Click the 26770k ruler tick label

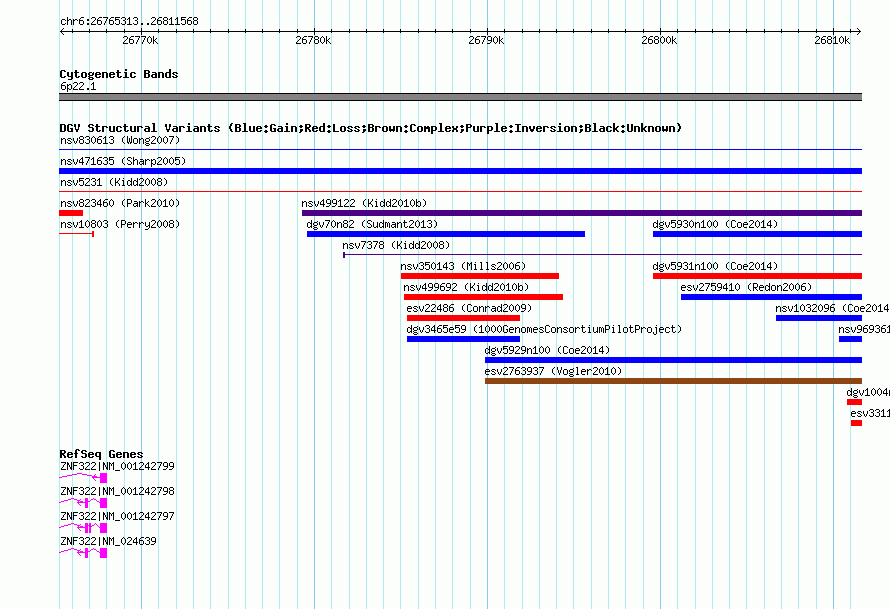(140, 40)
